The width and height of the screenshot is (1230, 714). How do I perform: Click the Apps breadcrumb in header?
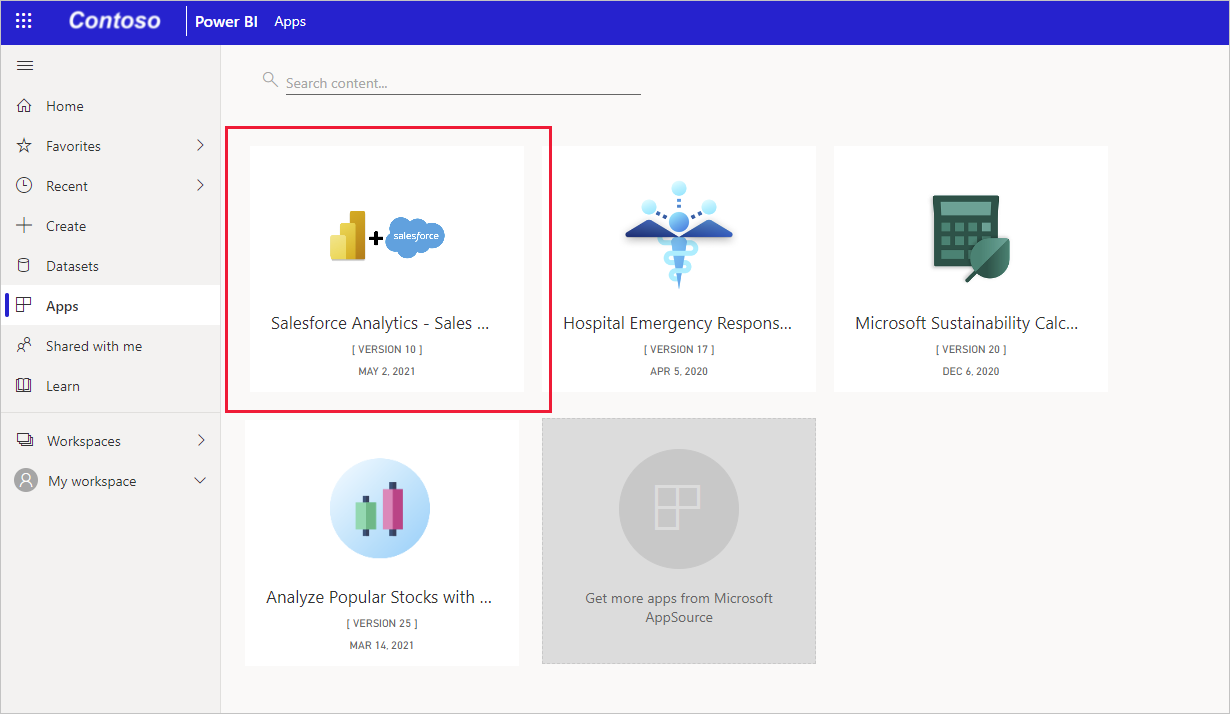(290, 21)
